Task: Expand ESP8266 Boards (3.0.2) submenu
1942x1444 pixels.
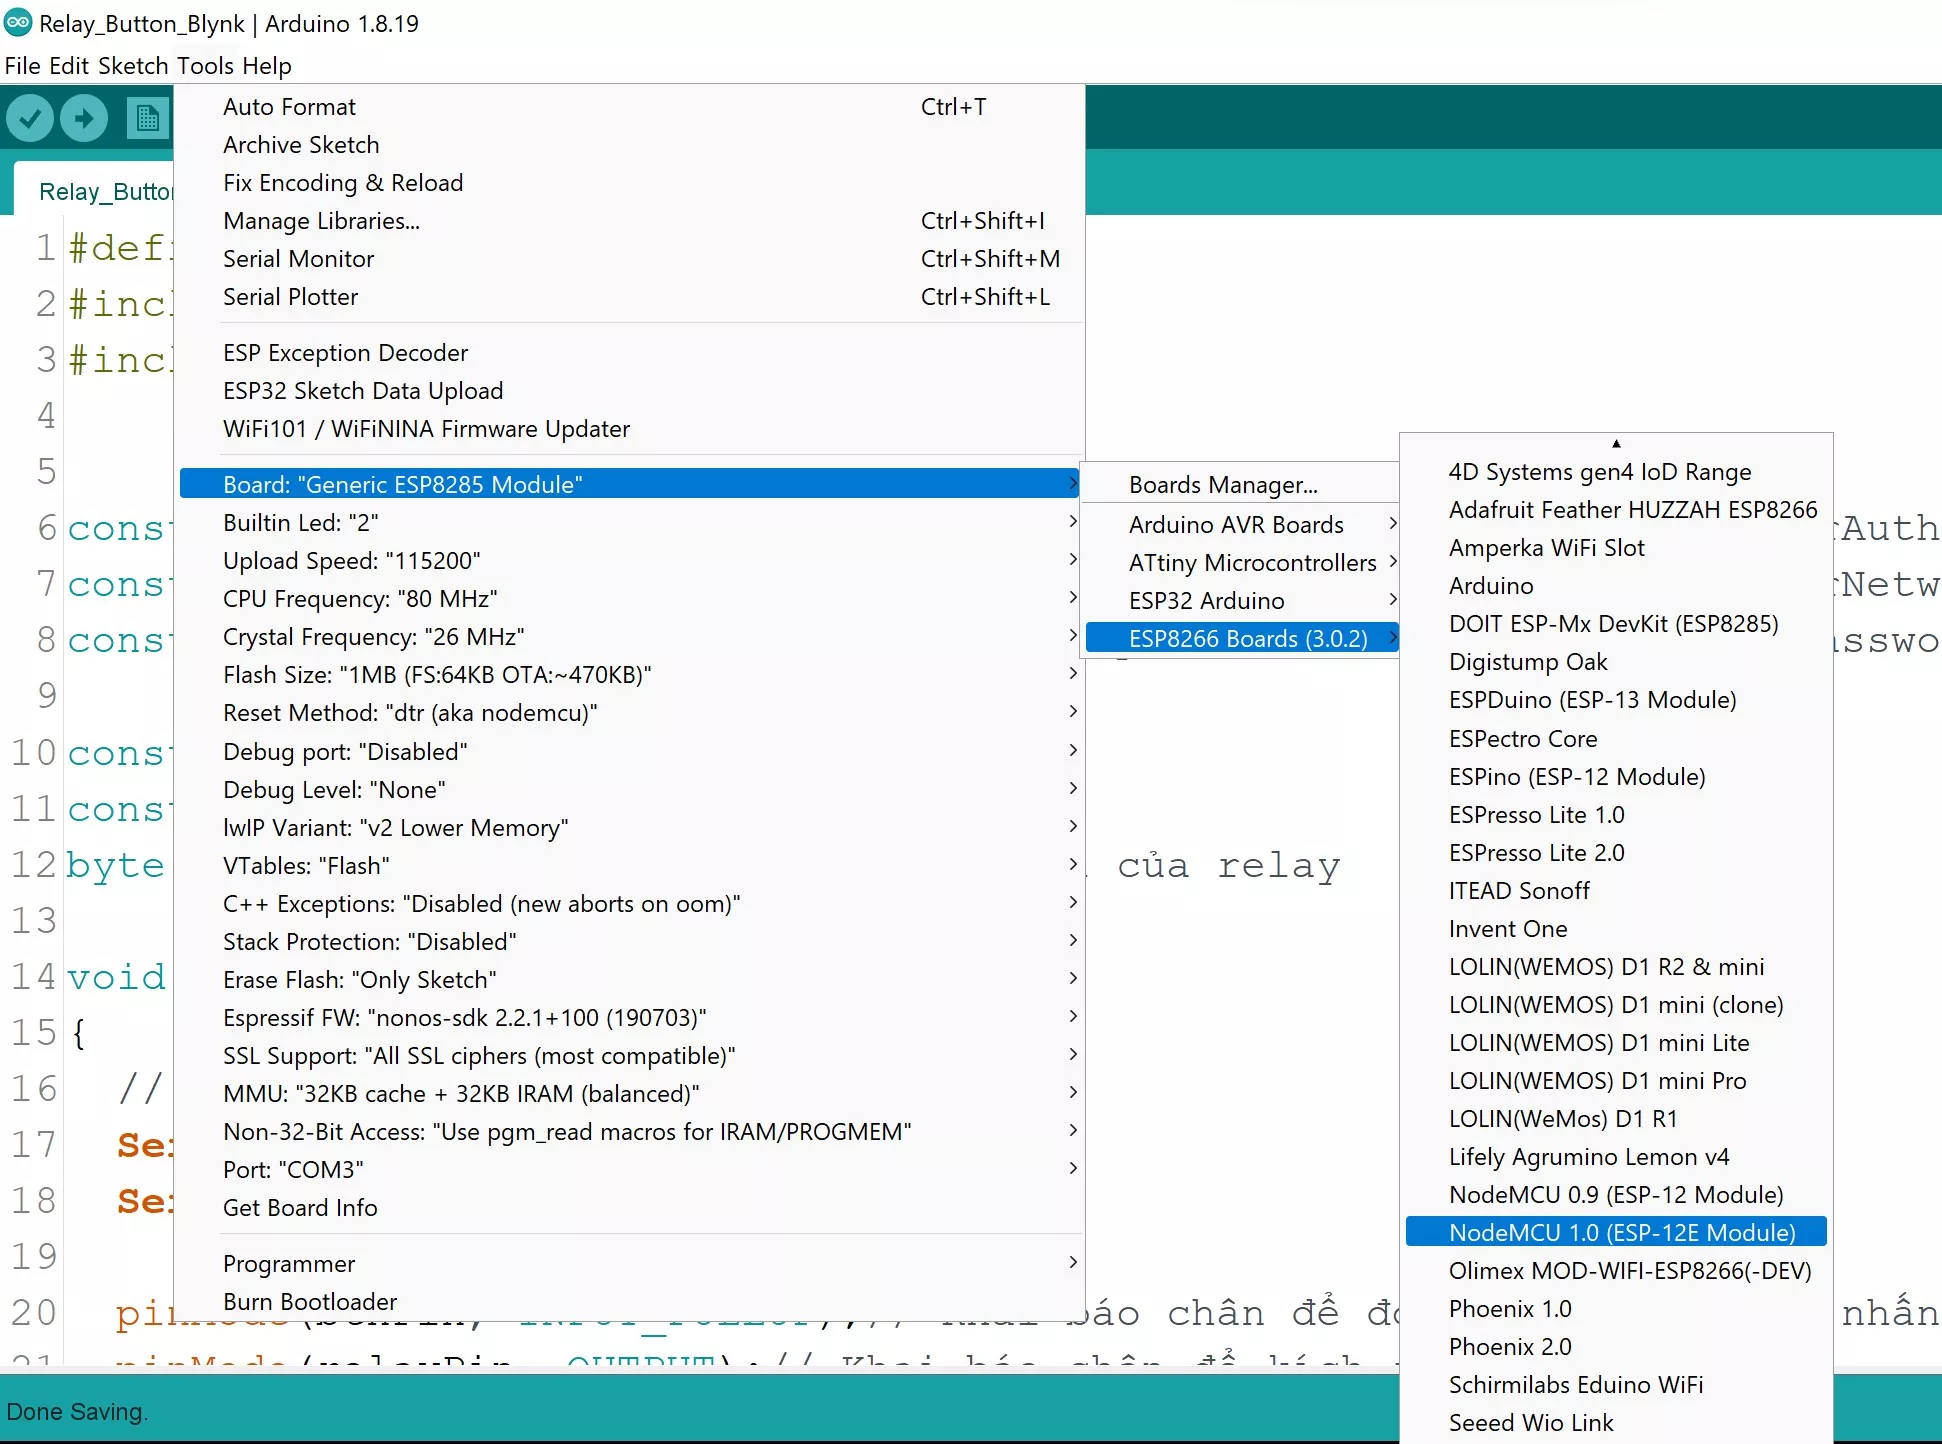Action: pyautogui.click(x=1242, y=639)
